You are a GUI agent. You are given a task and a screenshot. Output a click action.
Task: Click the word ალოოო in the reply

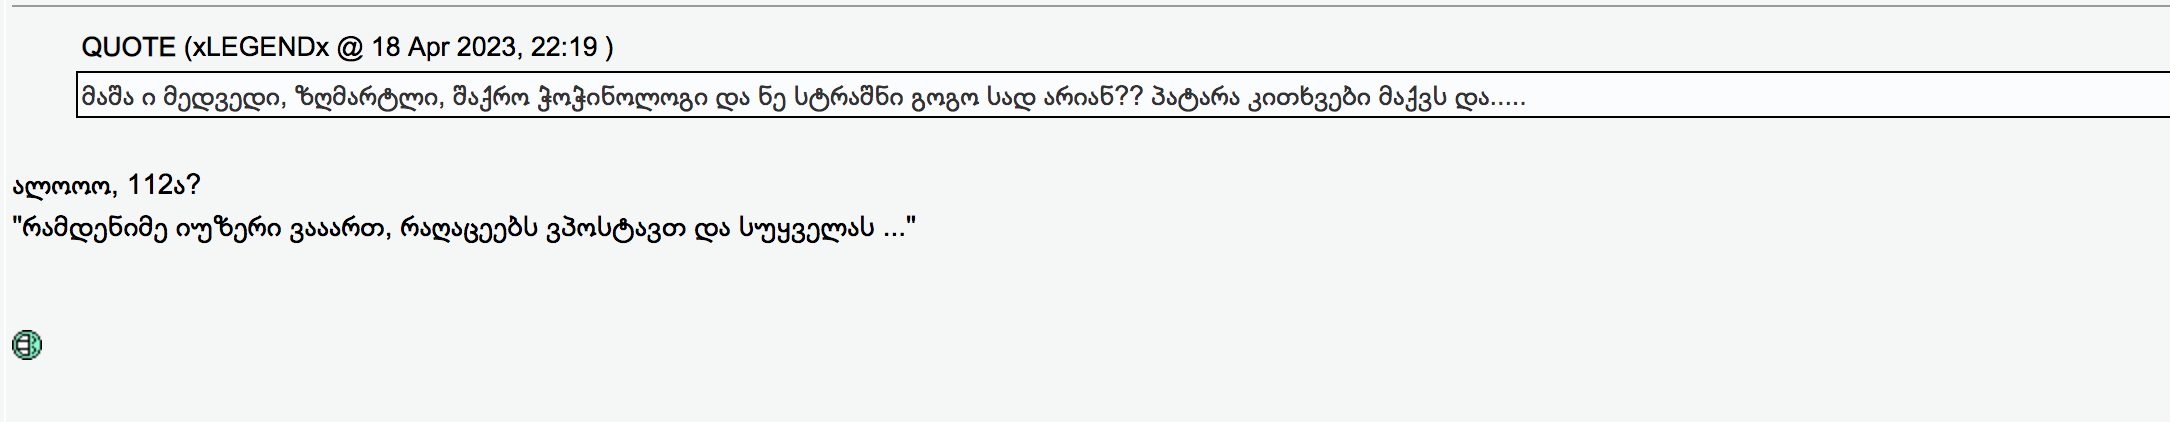tap(64, 185)
